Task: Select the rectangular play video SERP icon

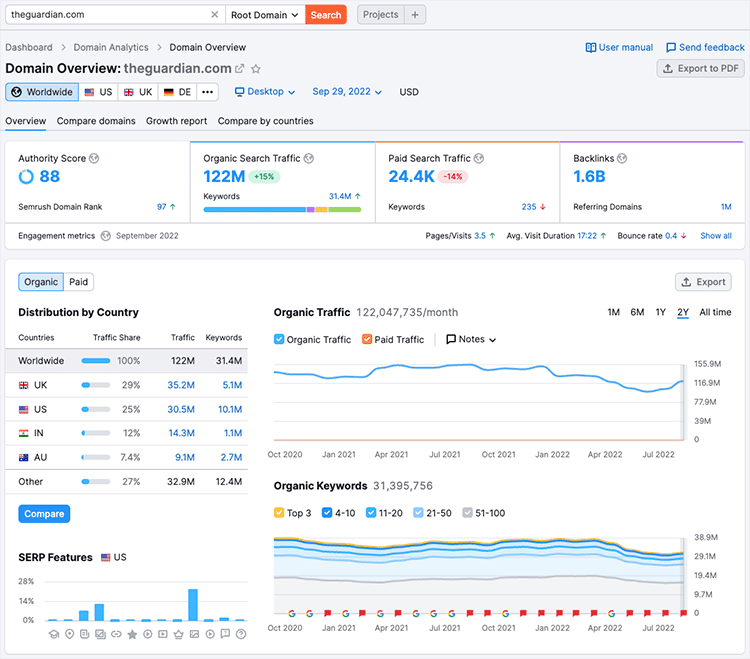Action: pos(163,634)
